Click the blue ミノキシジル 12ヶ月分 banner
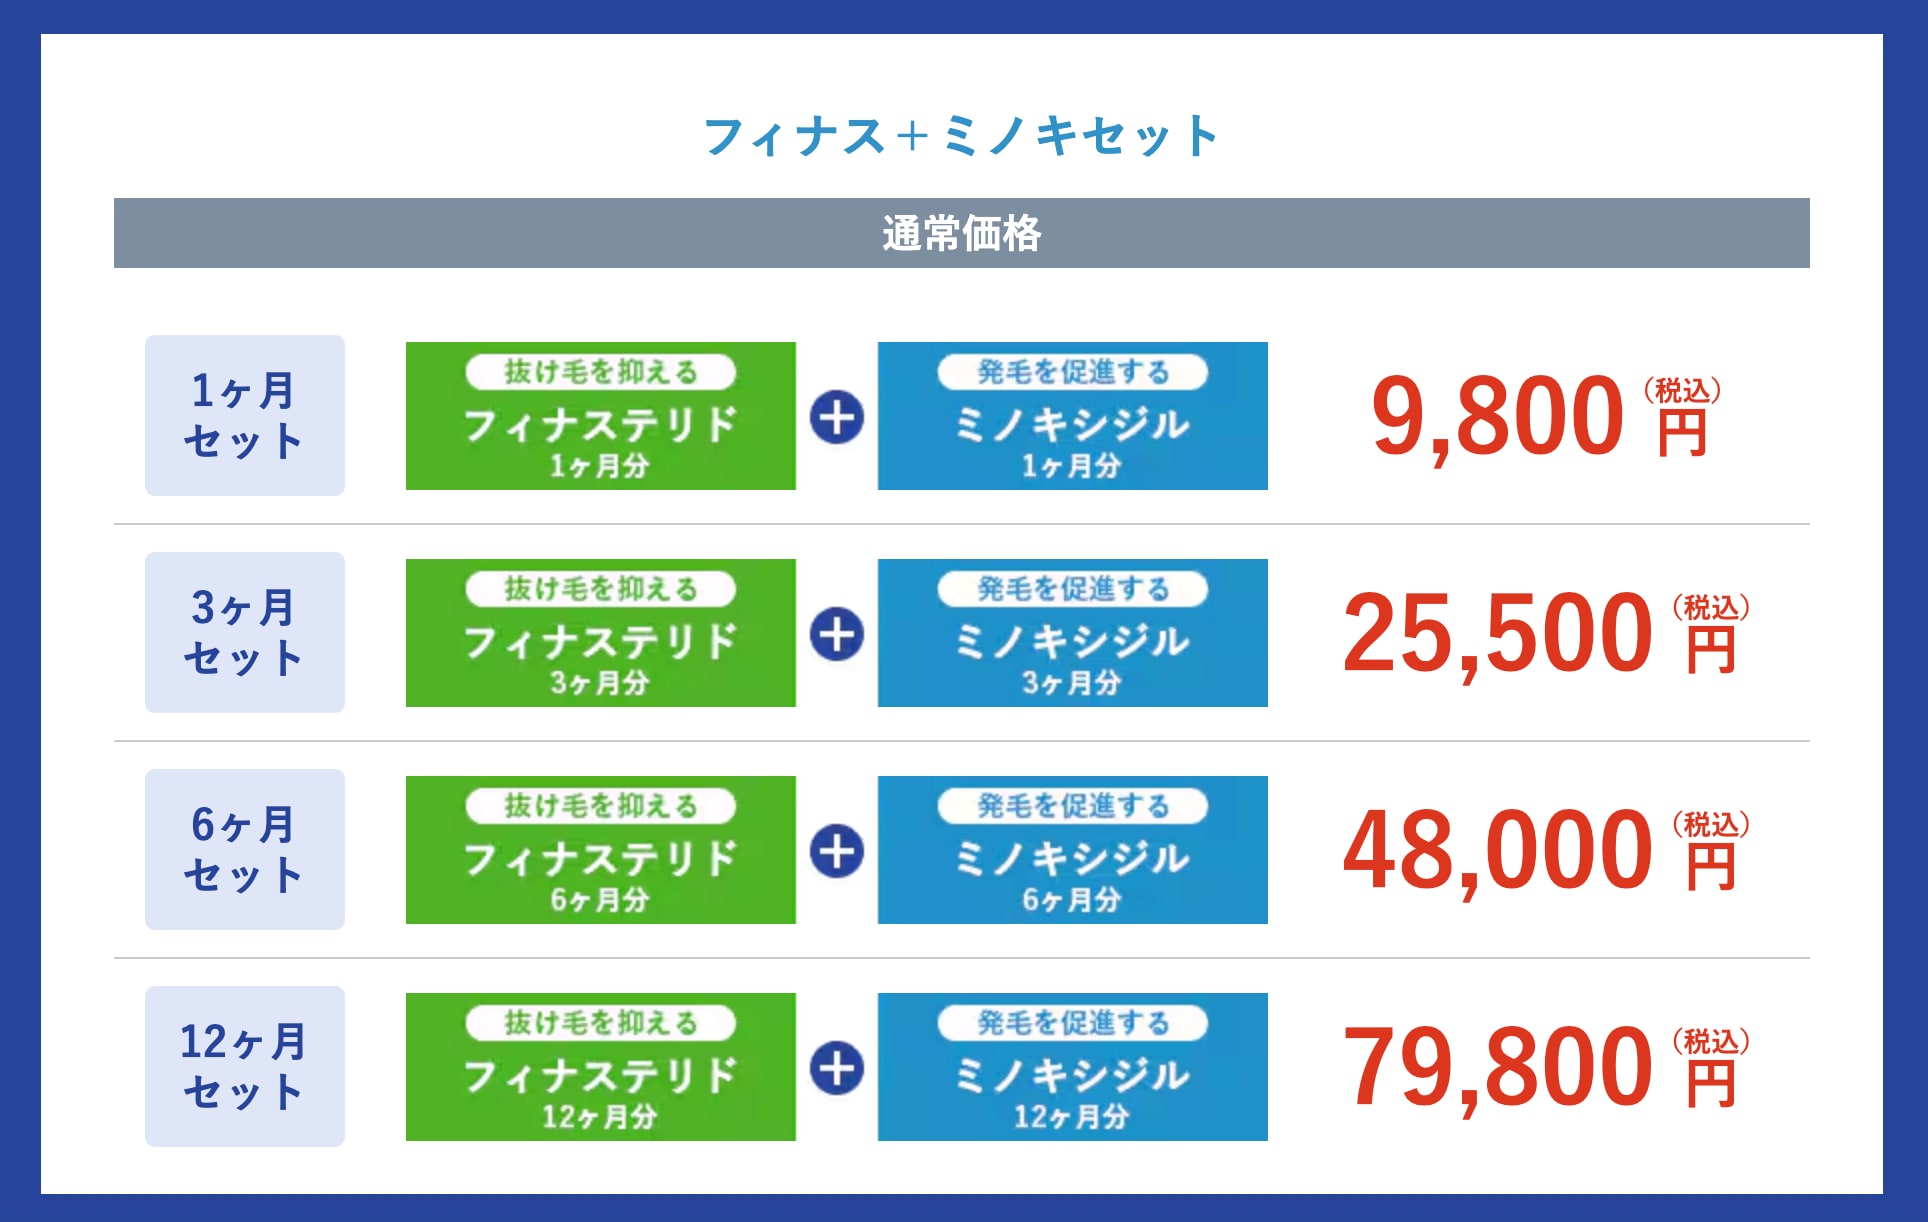The height and width of the screenshot is (1222, 1928). click(1072, 1067)
